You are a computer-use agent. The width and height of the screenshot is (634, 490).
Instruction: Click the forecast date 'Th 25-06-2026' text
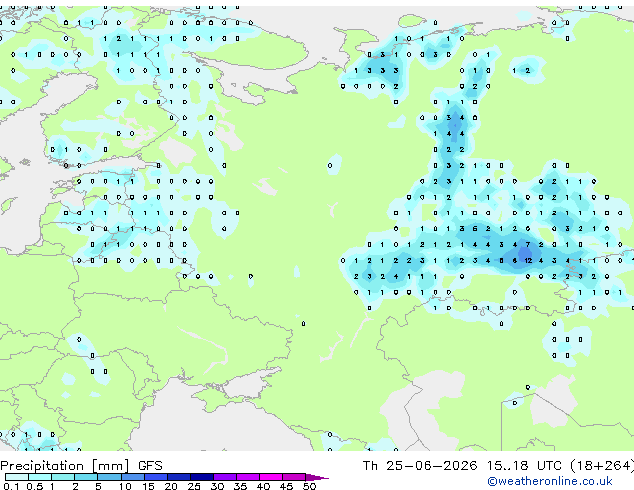420,466
